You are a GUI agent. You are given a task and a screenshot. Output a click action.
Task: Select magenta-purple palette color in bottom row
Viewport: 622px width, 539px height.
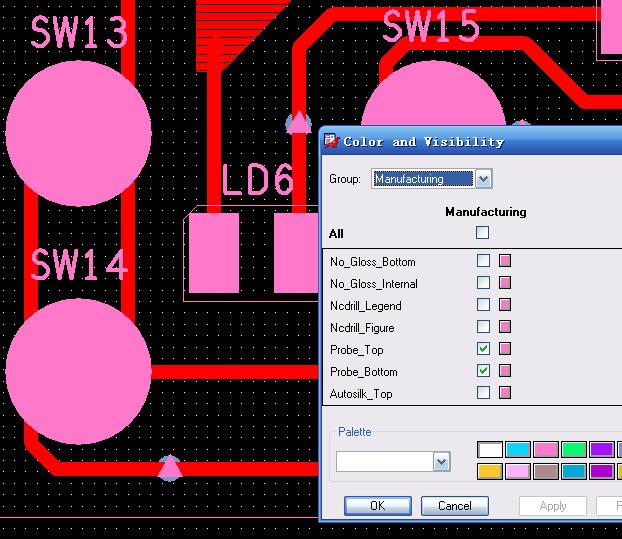[x=602, y=472]
